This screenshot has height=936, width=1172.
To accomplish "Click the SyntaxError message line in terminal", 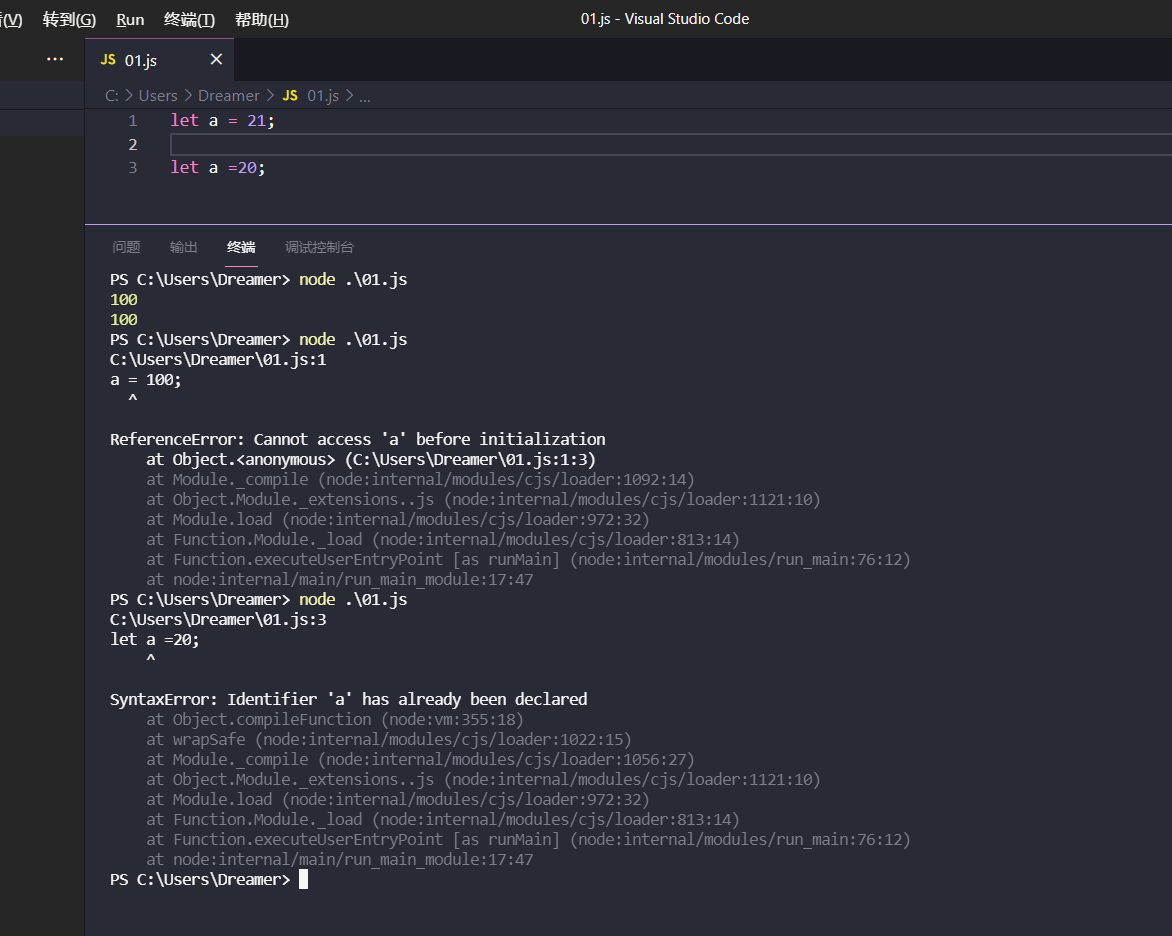I will pyautogui.click(x=348, y=700).
